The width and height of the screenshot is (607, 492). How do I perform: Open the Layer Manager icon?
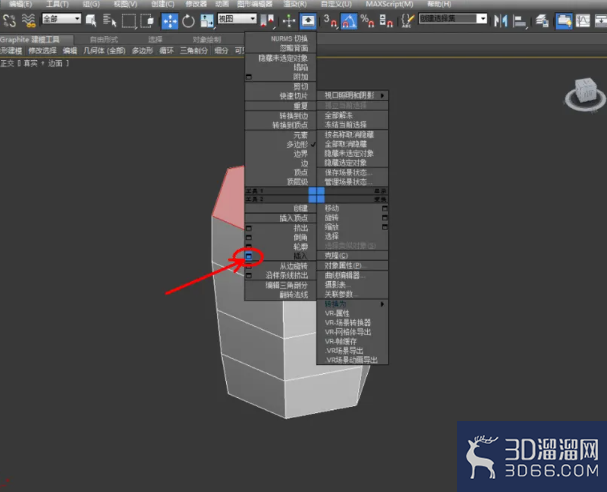[542, 21]
